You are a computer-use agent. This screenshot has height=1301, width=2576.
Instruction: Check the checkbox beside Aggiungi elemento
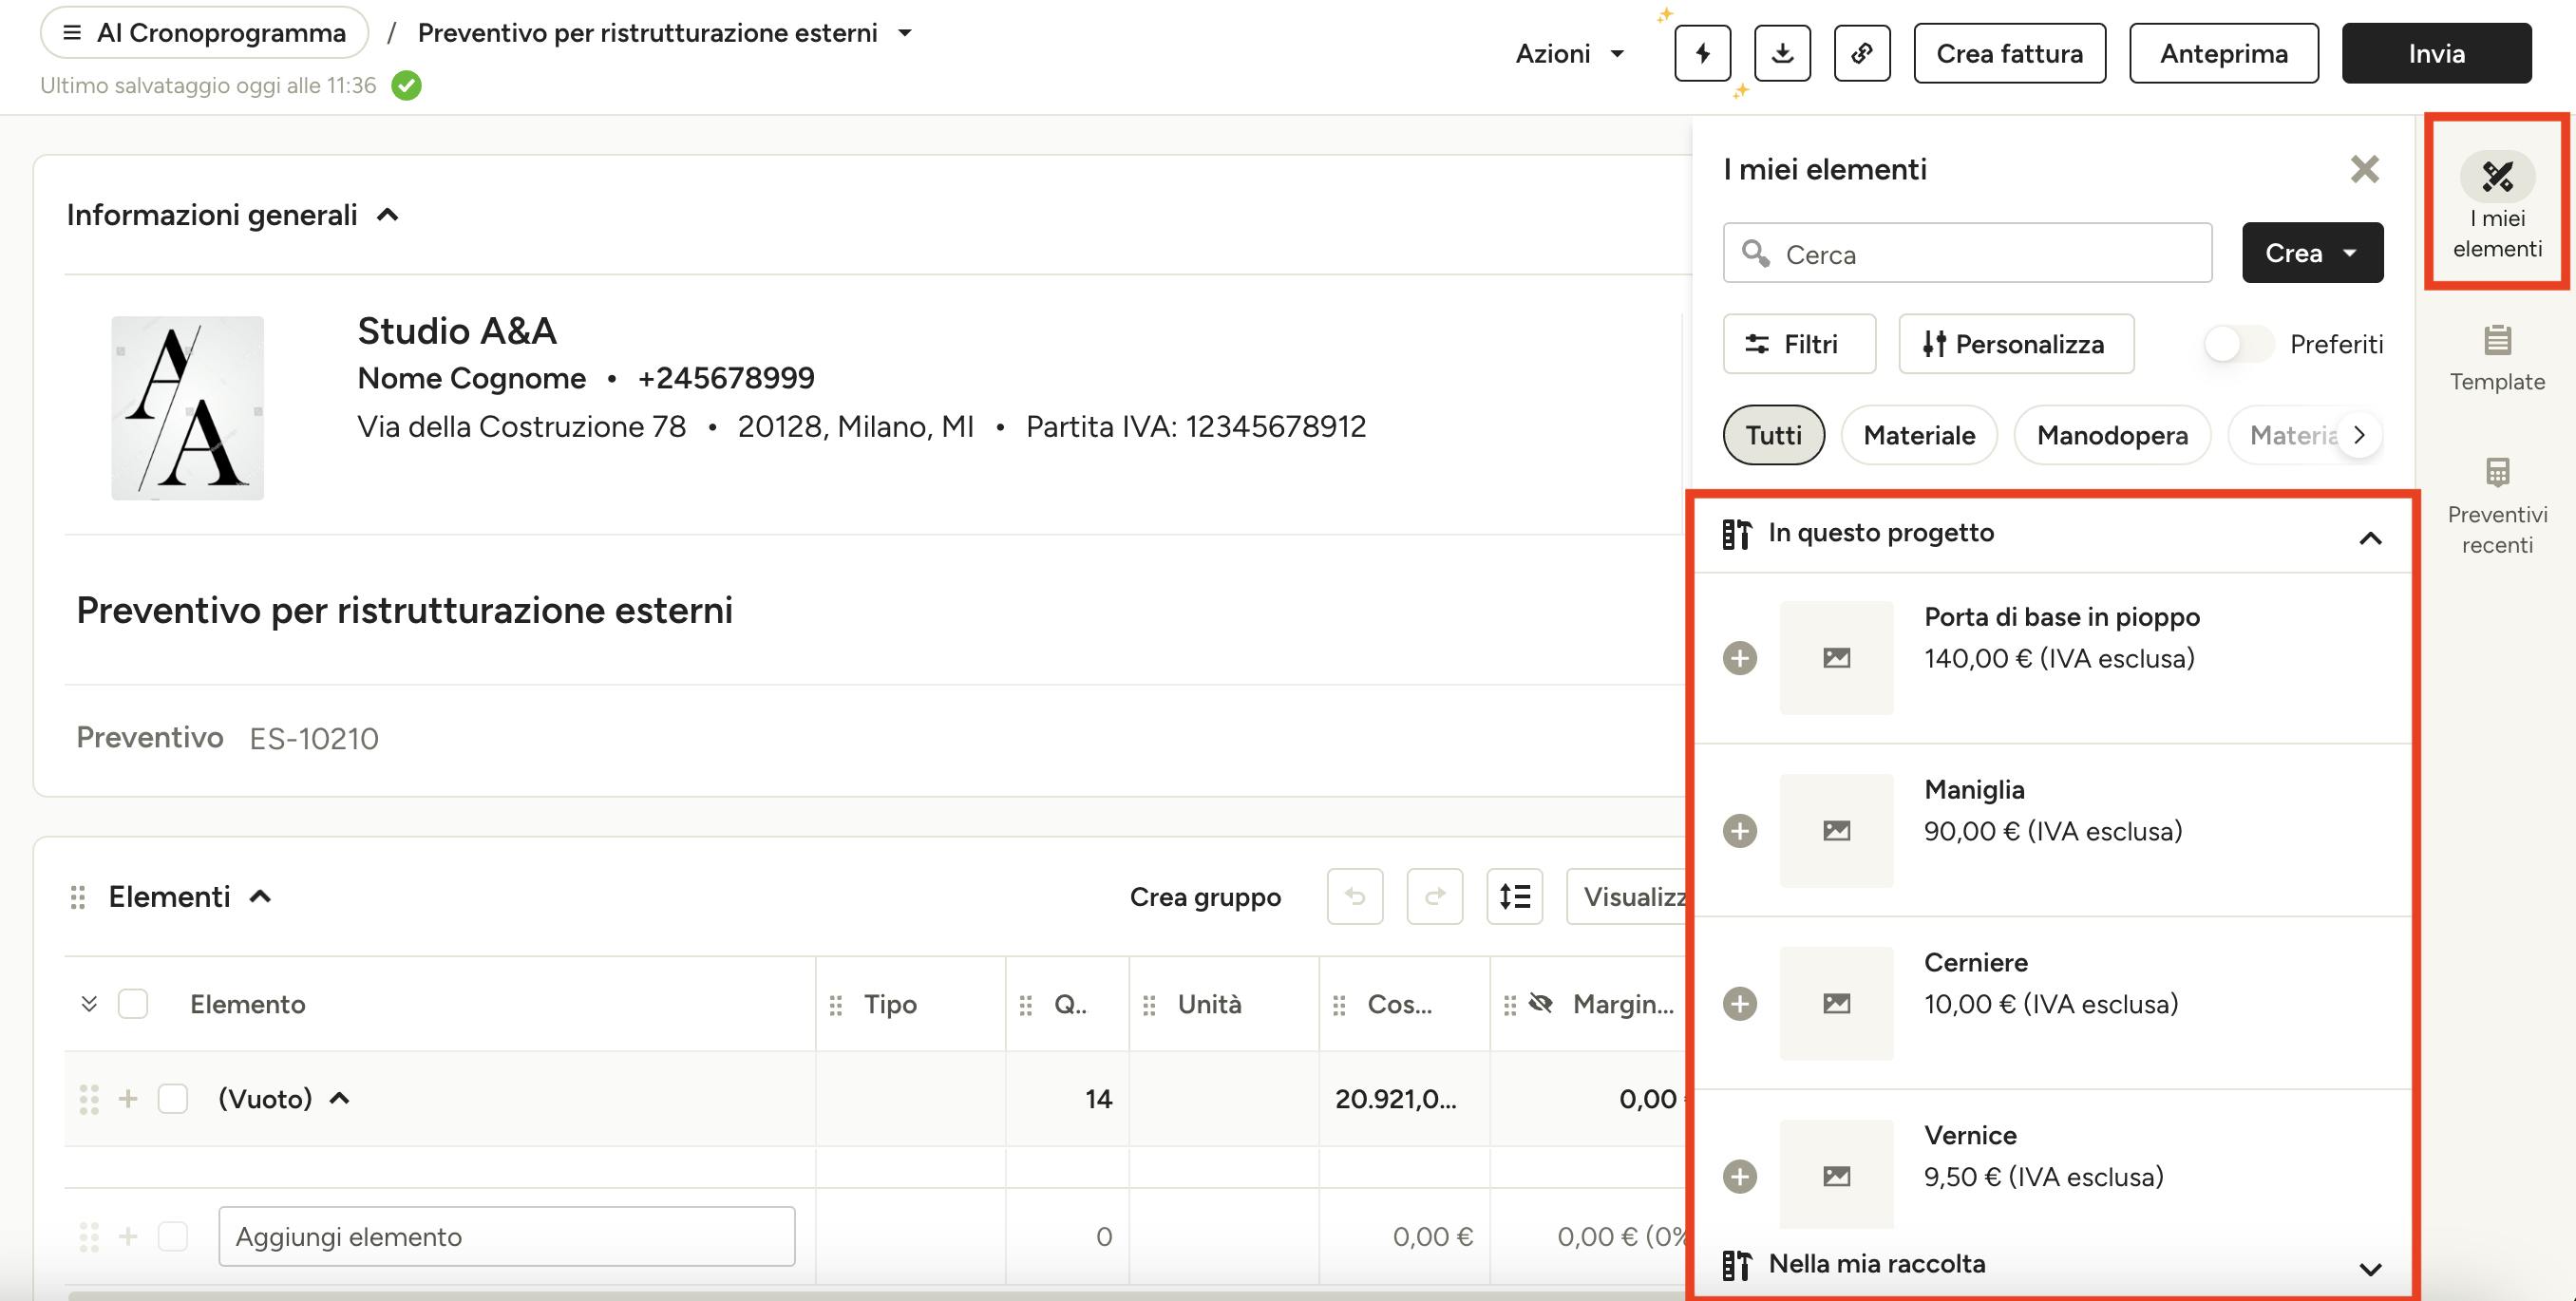pyautogui.click(x=173, y=1237)
